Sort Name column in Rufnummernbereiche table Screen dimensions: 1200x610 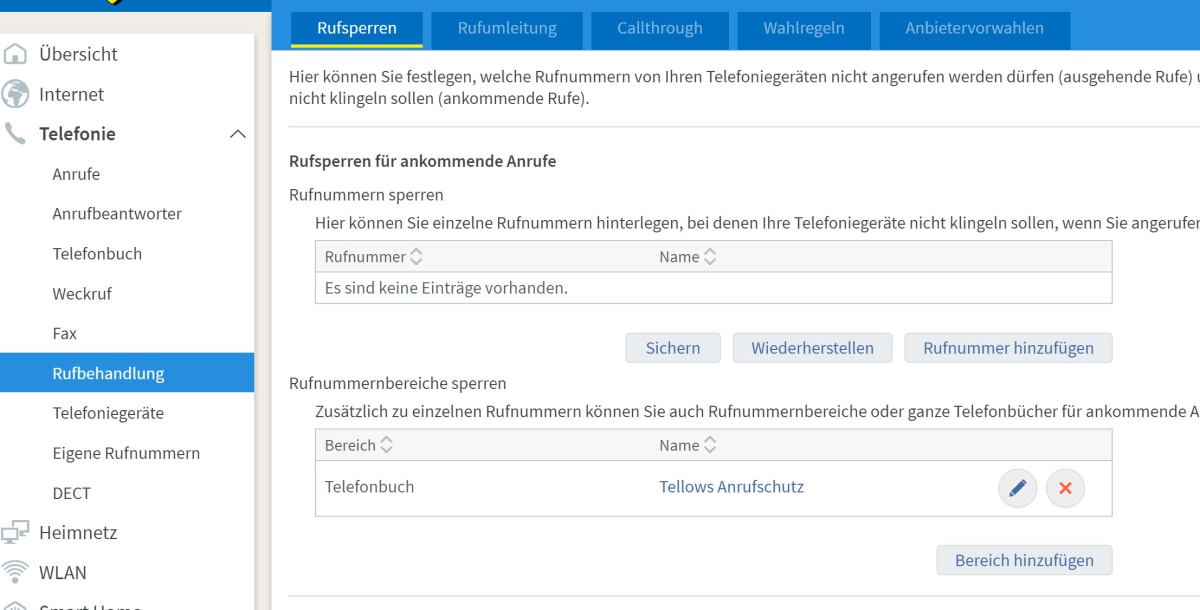tap(710, 446)
